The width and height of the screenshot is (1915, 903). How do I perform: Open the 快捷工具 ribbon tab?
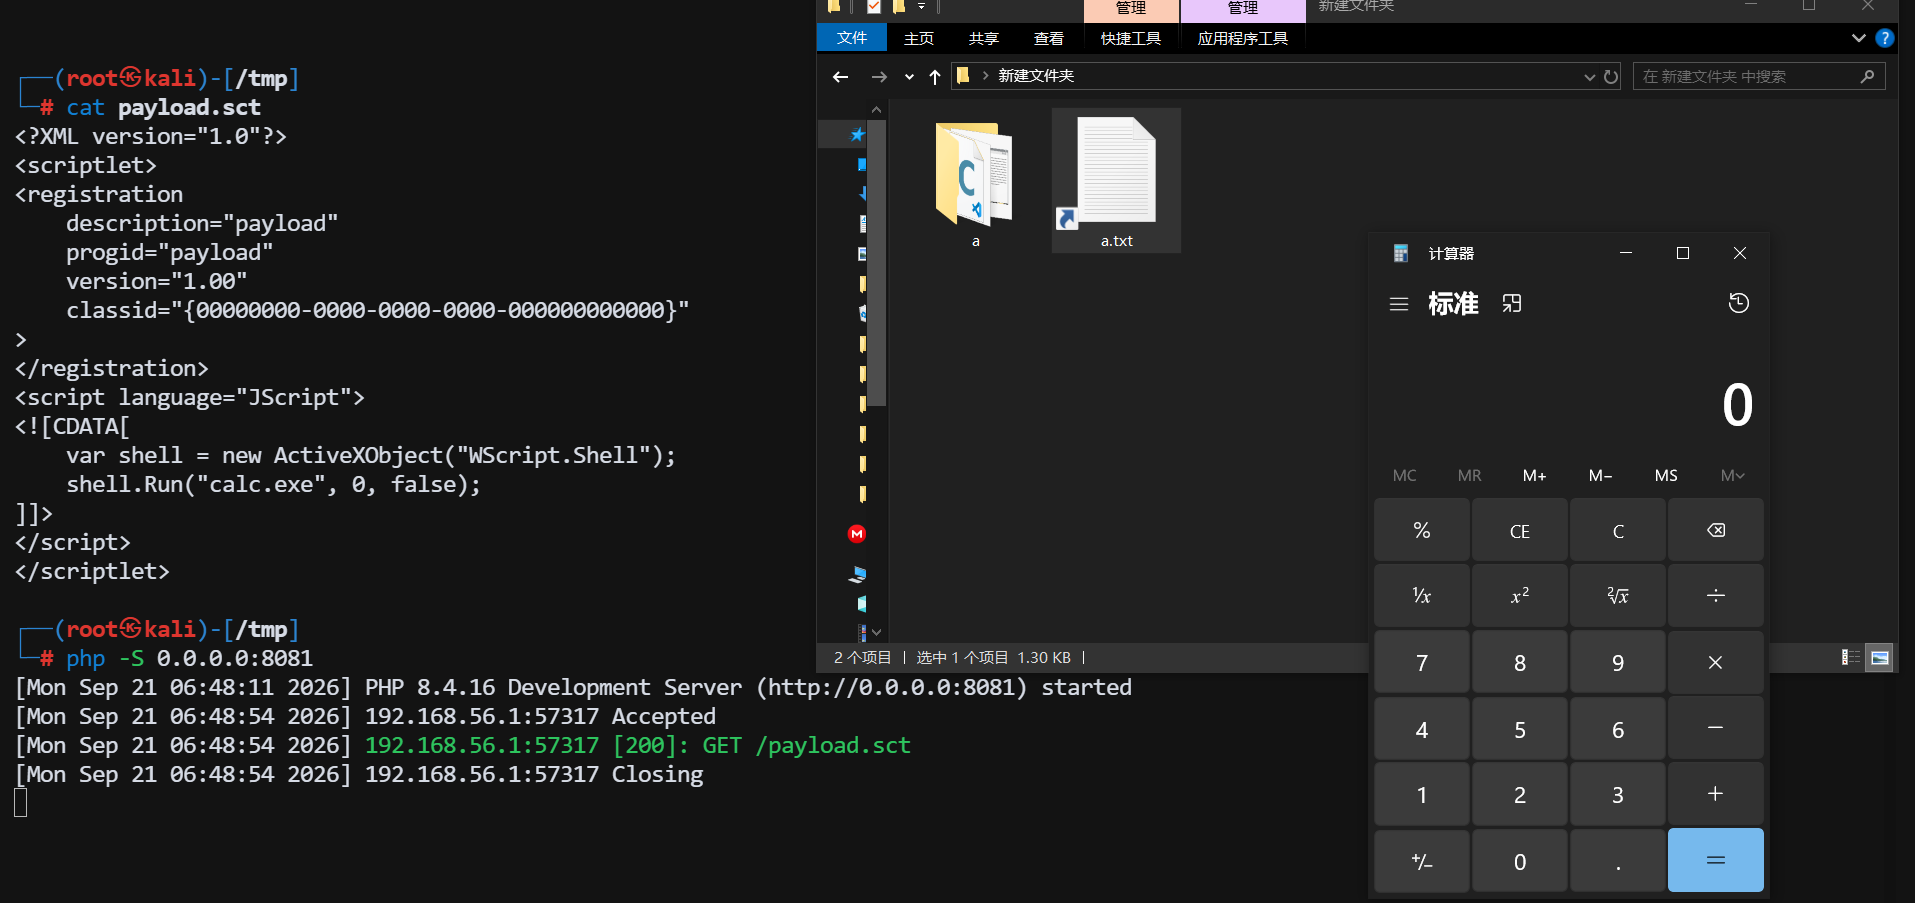pos(1131,38)
